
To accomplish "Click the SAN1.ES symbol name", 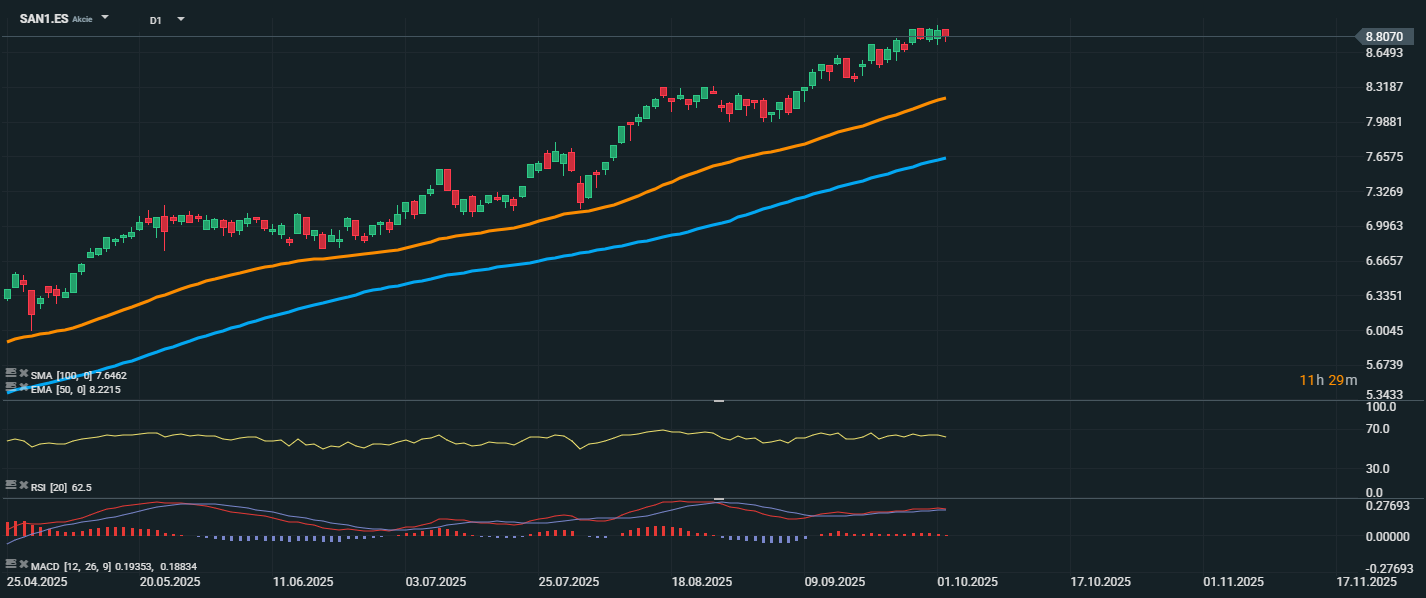I will pos(44,19).
